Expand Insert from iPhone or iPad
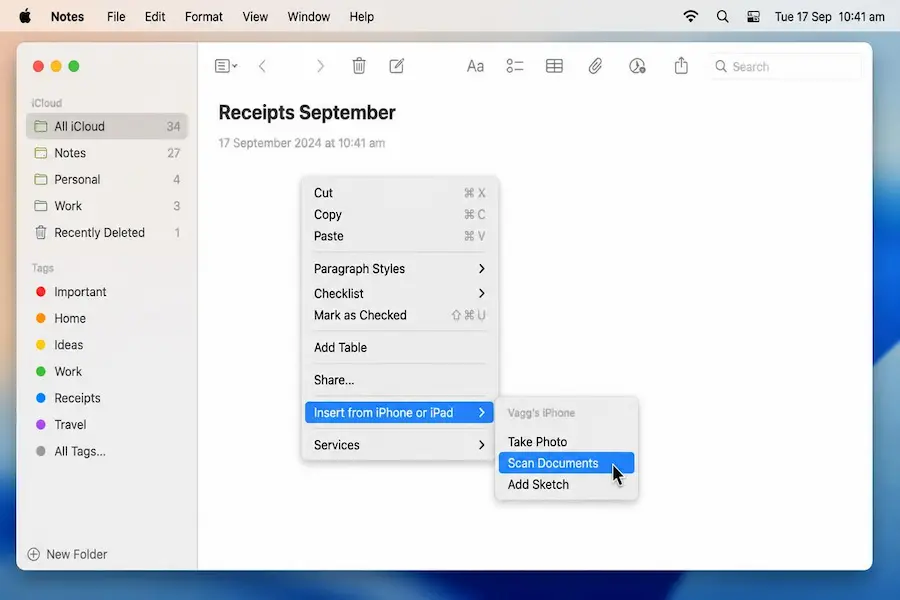The image size is (900, 600). (x=399, y=413)
